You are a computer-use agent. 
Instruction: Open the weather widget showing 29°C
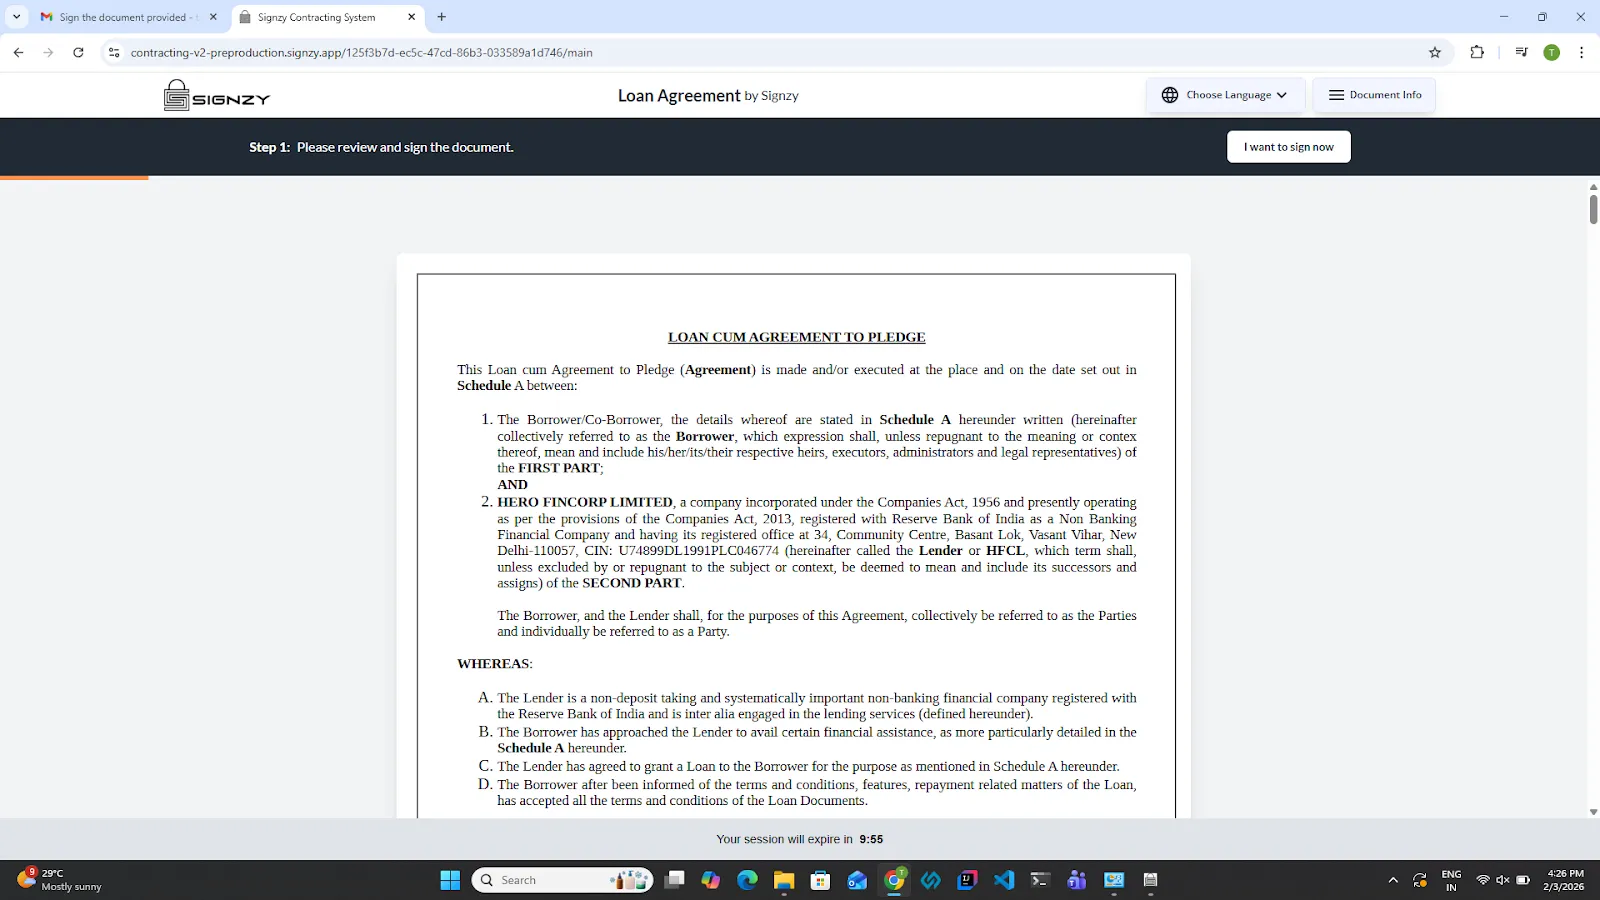(x=62, y=880)
